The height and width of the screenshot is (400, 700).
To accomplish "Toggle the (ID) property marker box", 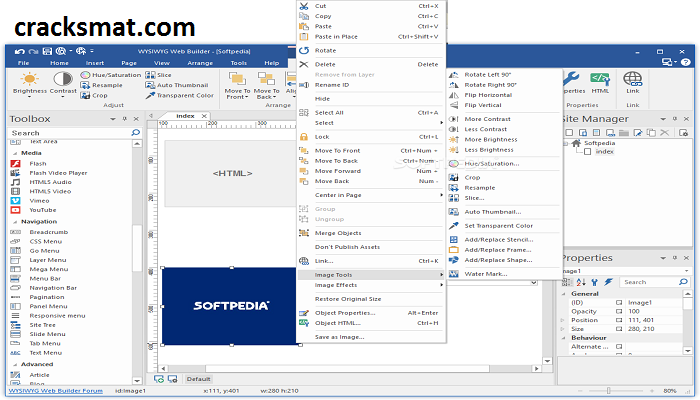I will click(x=619, y=303).
